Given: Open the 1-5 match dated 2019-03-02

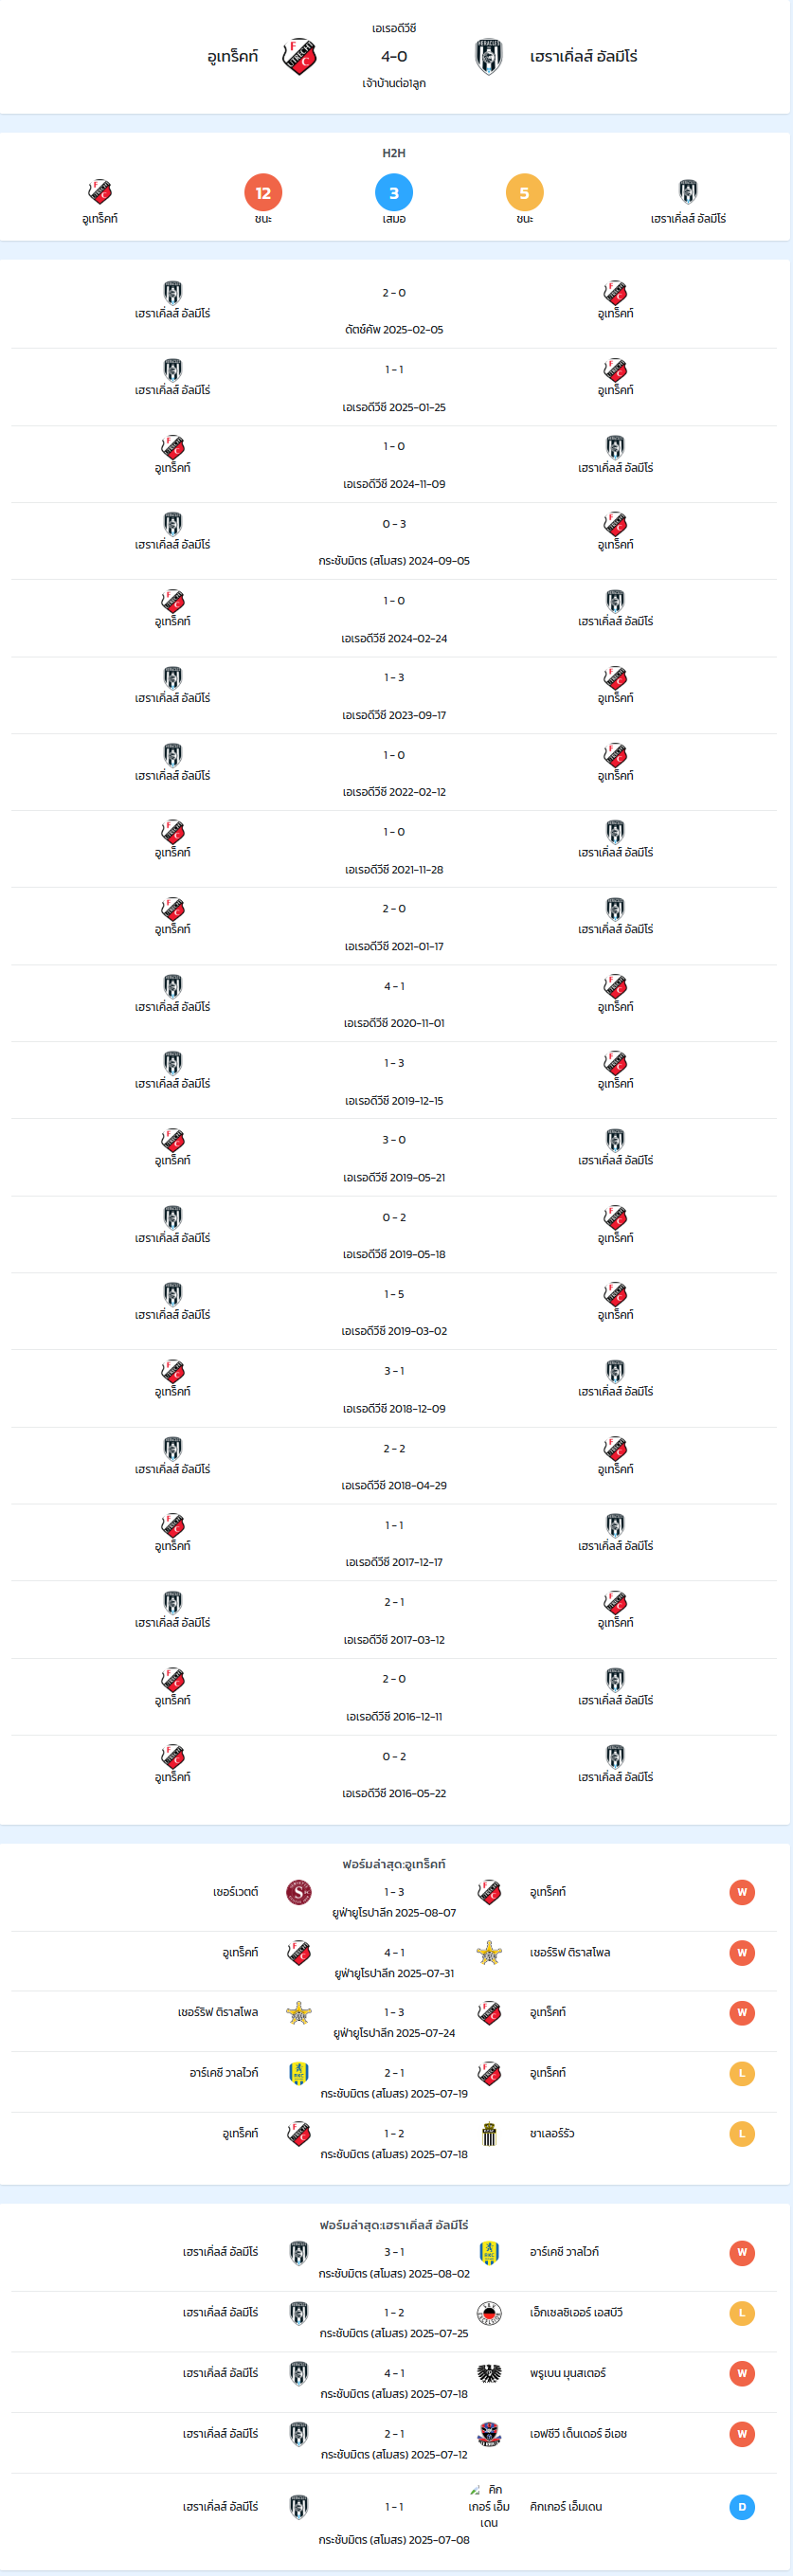Looking at the screenshot, I should pos(394,1311).
